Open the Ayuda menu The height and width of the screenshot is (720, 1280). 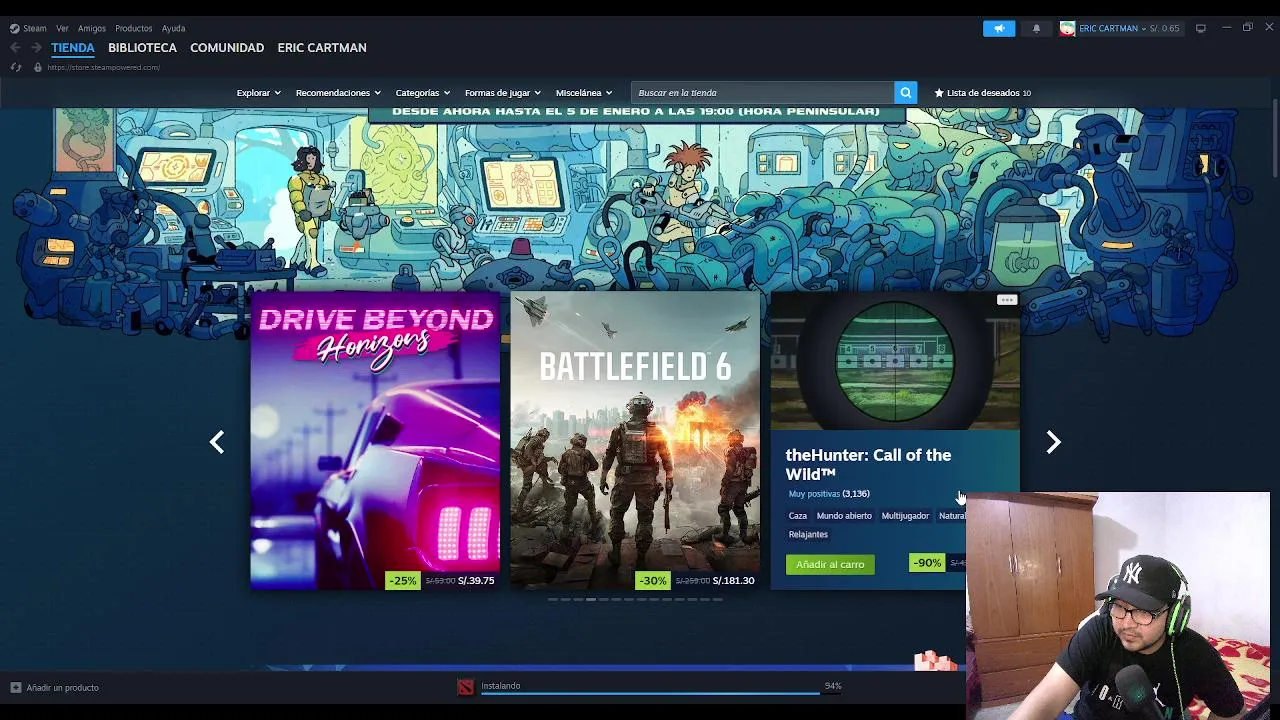173,28
